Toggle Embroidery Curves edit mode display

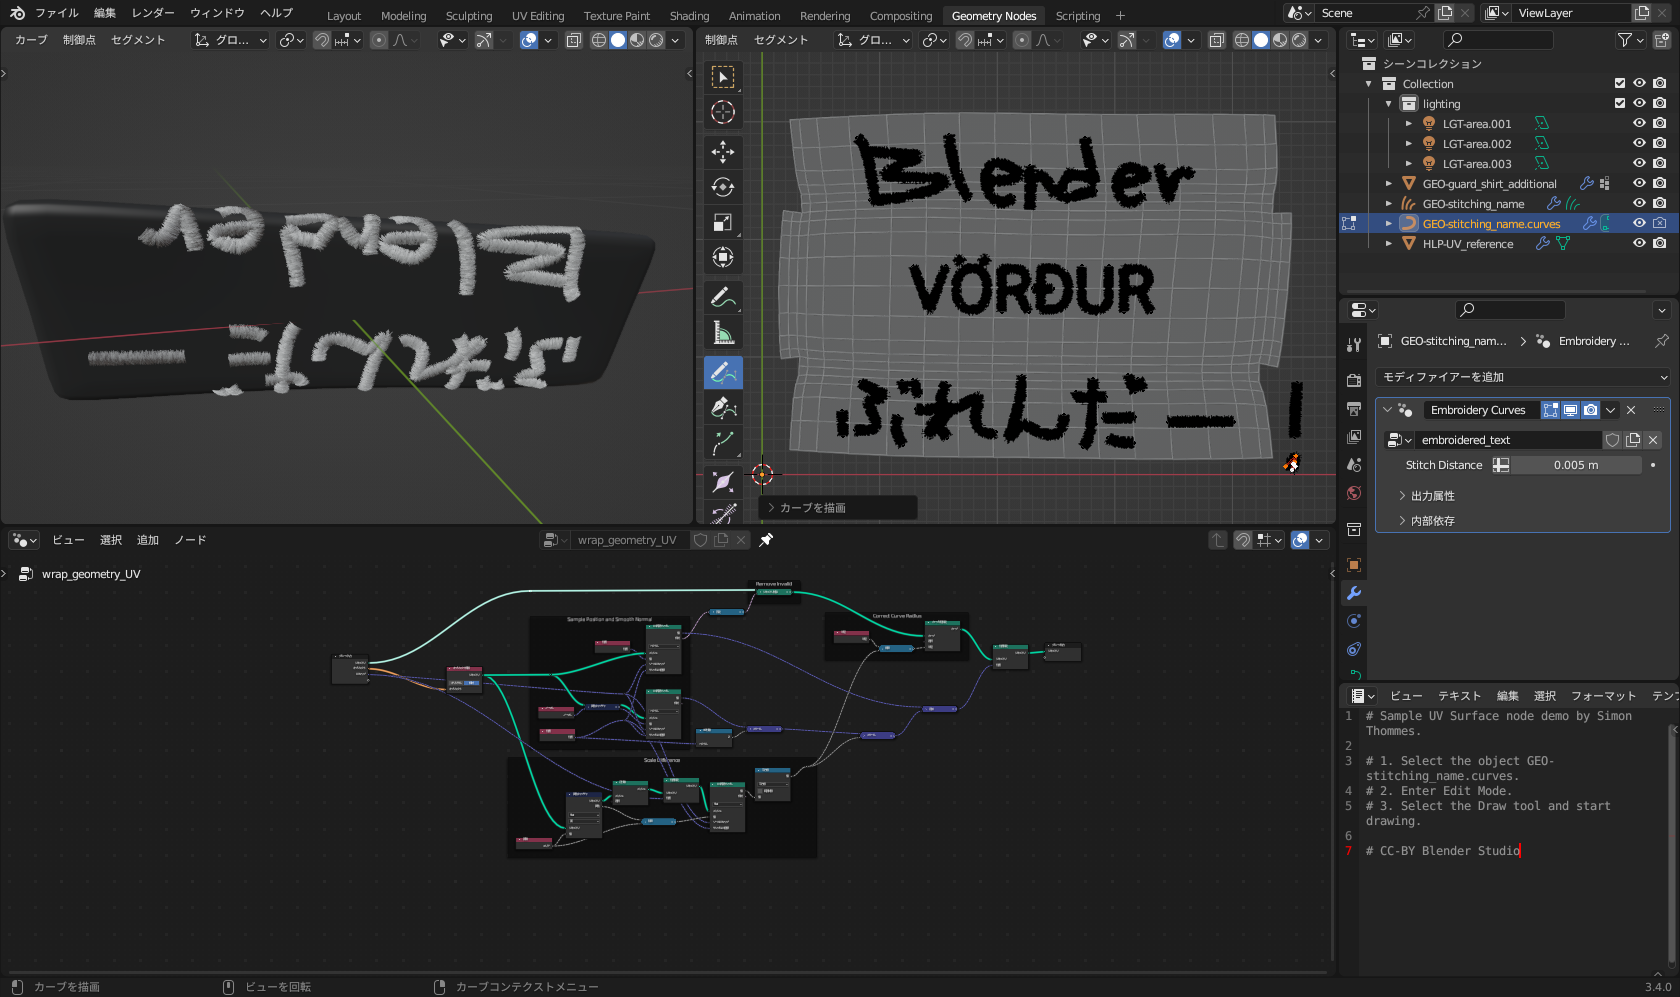point(1551,410)
